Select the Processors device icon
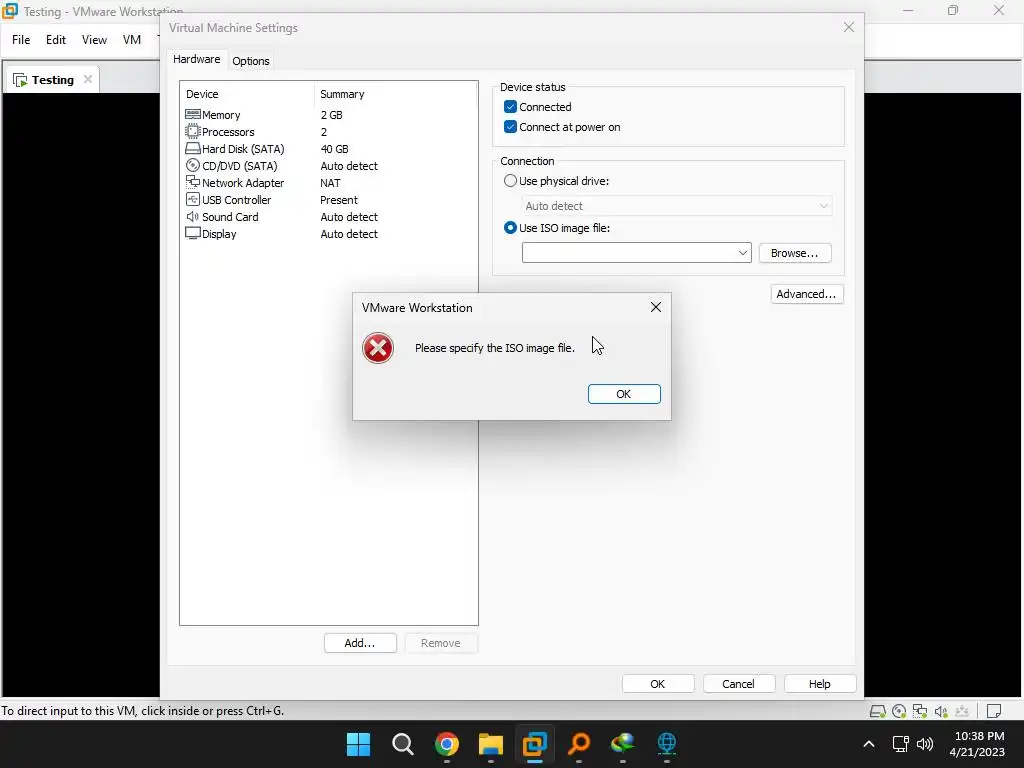The width and height of the screenshot is (1024, 768). click(x=193, y=131)
